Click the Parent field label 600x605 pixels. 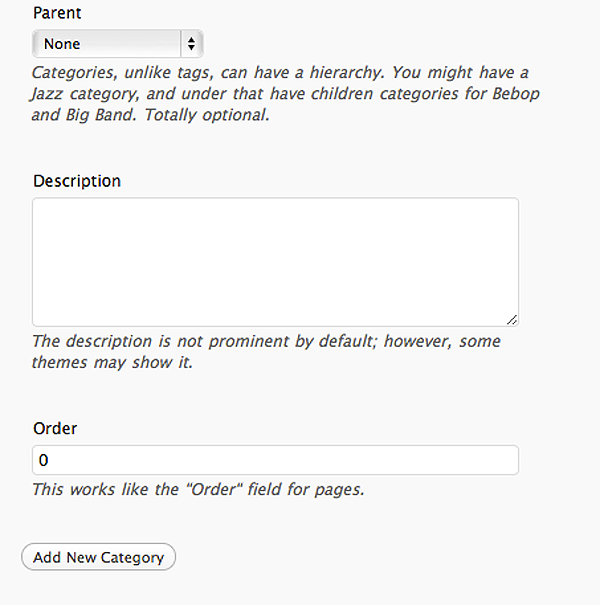[57, 13]
